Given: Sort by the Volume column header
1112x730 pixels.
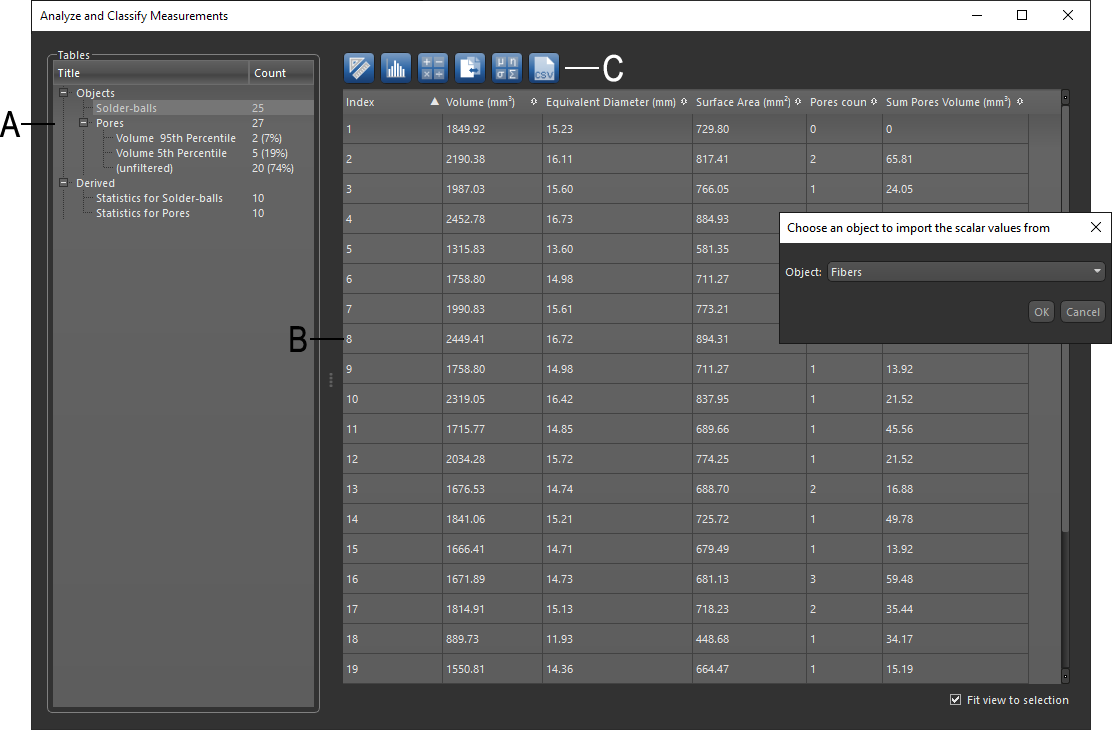Looking at the screenshot, I should point(480,102).
